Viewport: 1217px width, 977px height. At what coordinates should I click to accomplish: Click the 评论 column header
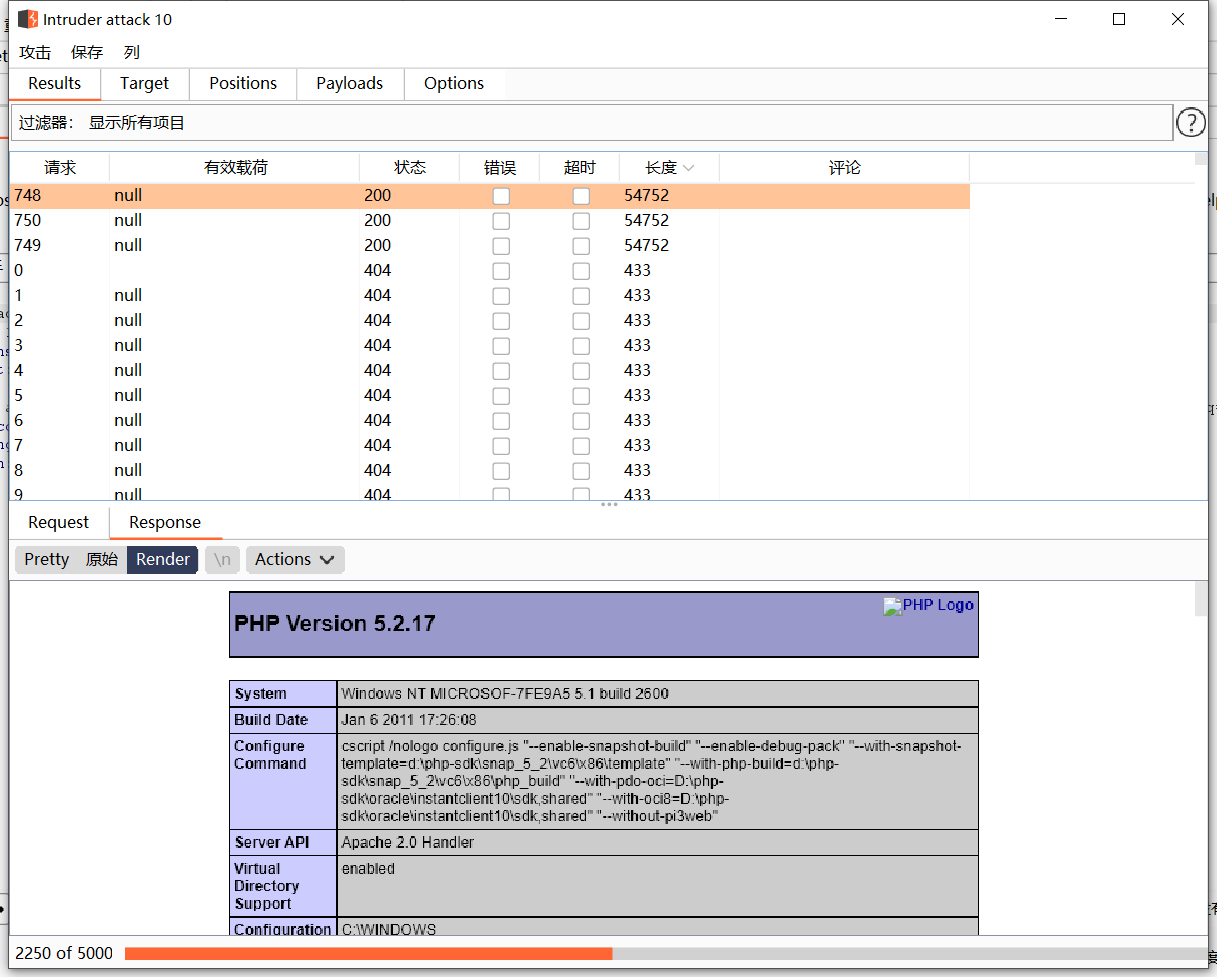pos(845,168)
